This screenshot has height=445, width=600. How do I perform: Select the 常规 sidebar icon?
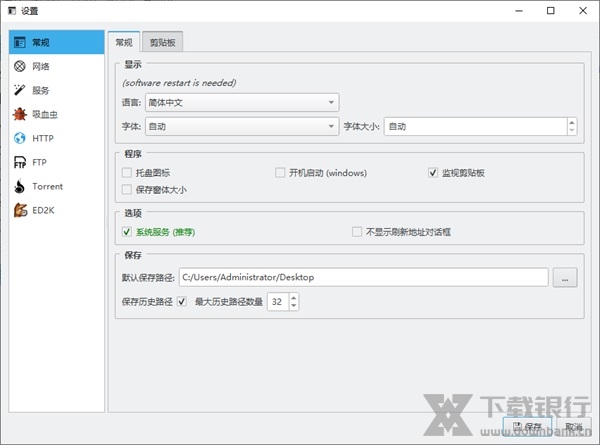(20, 42)
